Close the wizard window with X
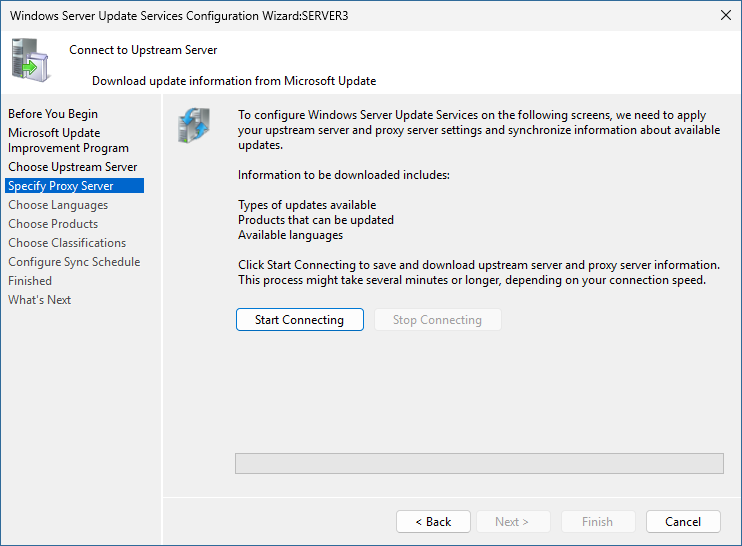Screen dimensions: 742x546 point(725,15)
